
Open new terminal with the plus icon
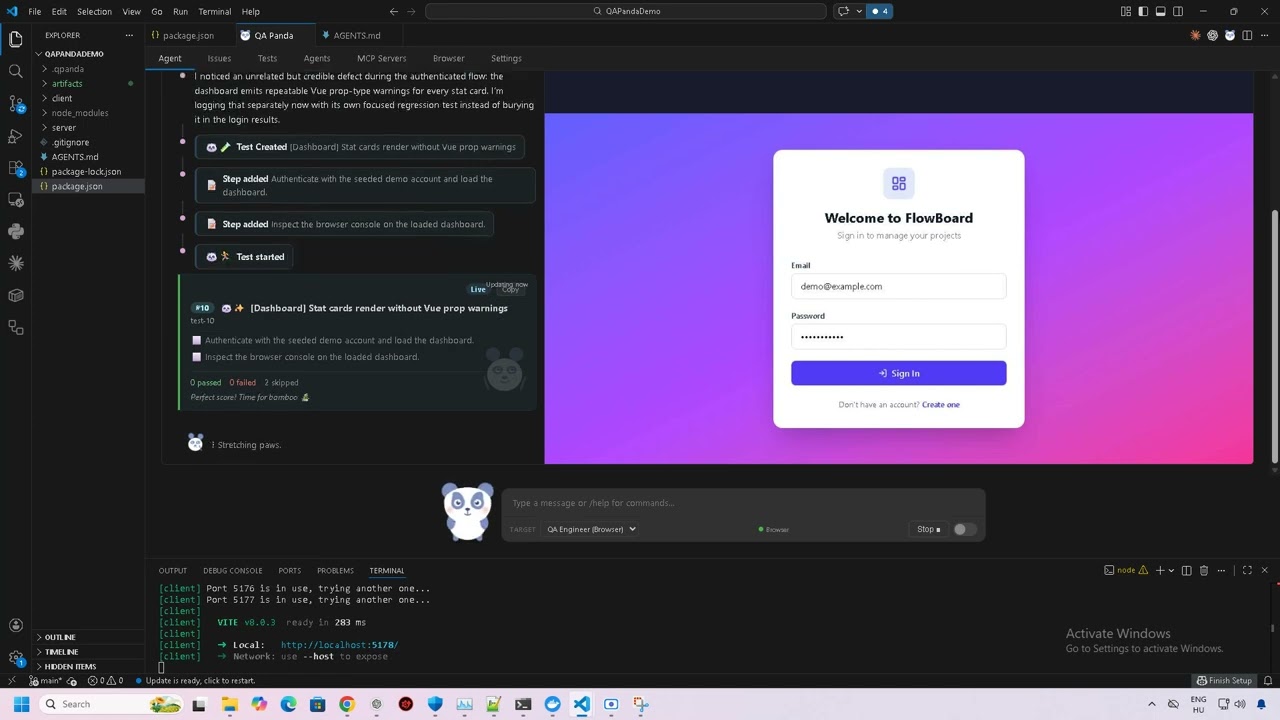tap(1160, 570)
